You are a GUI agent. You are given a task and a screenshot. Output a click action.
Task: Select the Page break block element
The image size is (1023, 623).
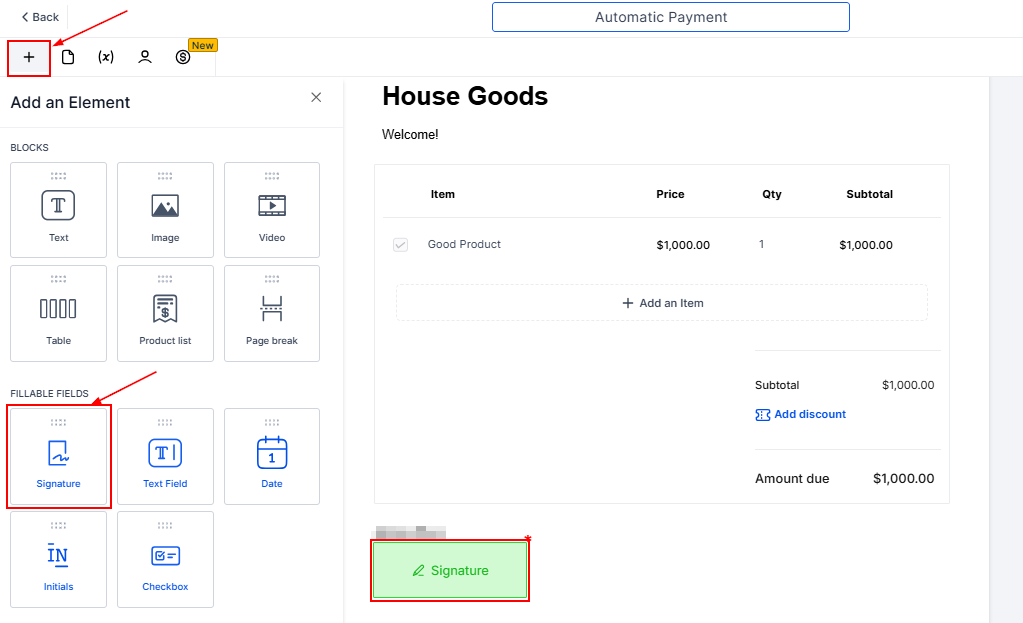point(272,313)
